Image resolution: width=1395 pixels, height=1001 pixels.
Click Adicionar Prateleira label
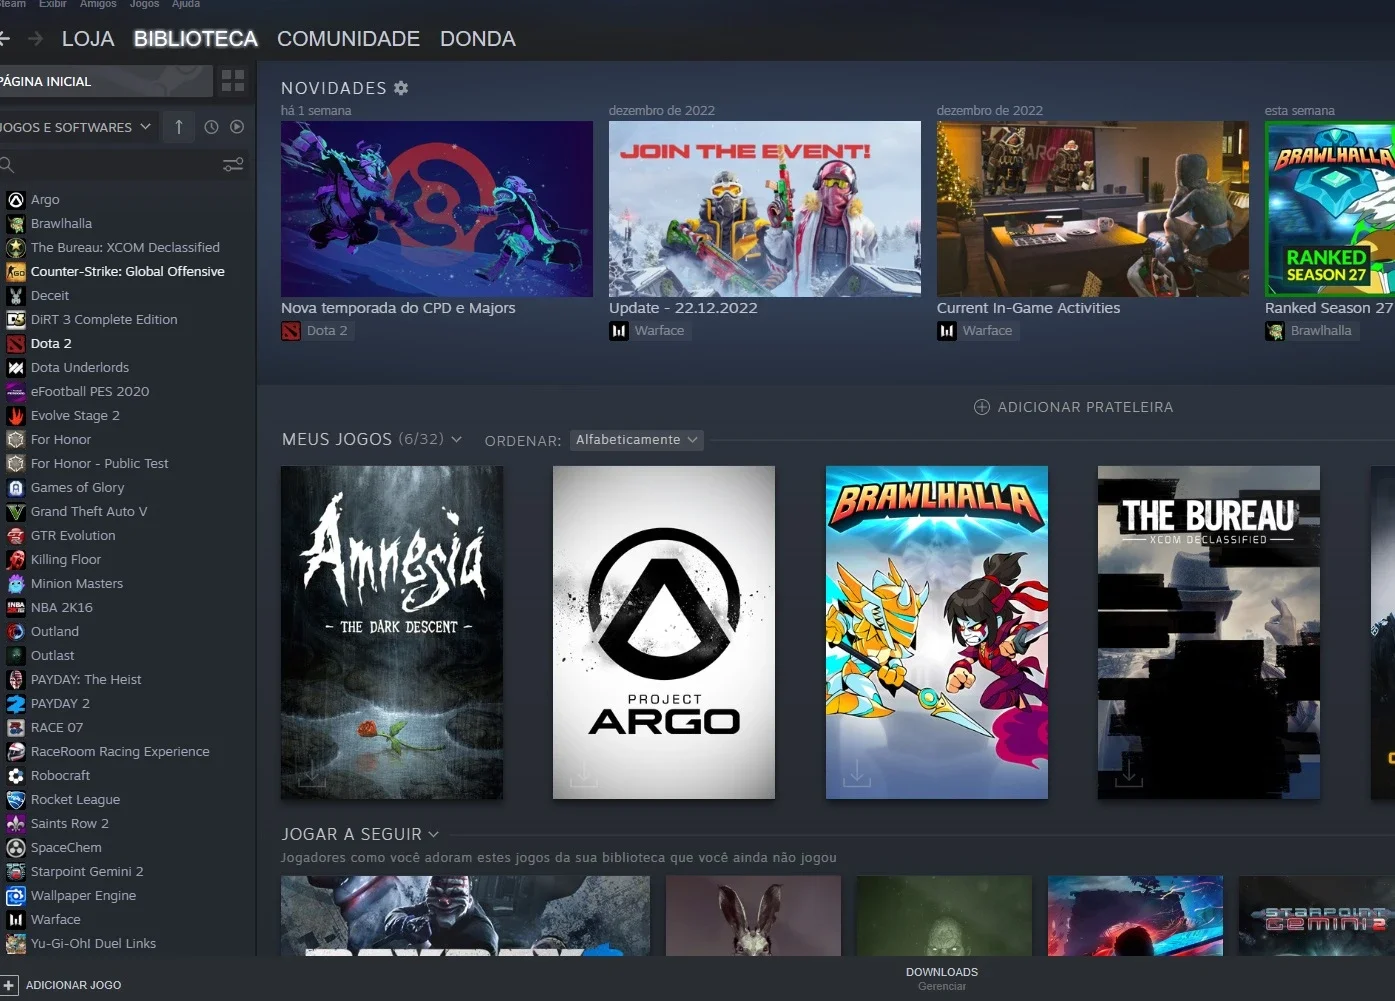1085,407
